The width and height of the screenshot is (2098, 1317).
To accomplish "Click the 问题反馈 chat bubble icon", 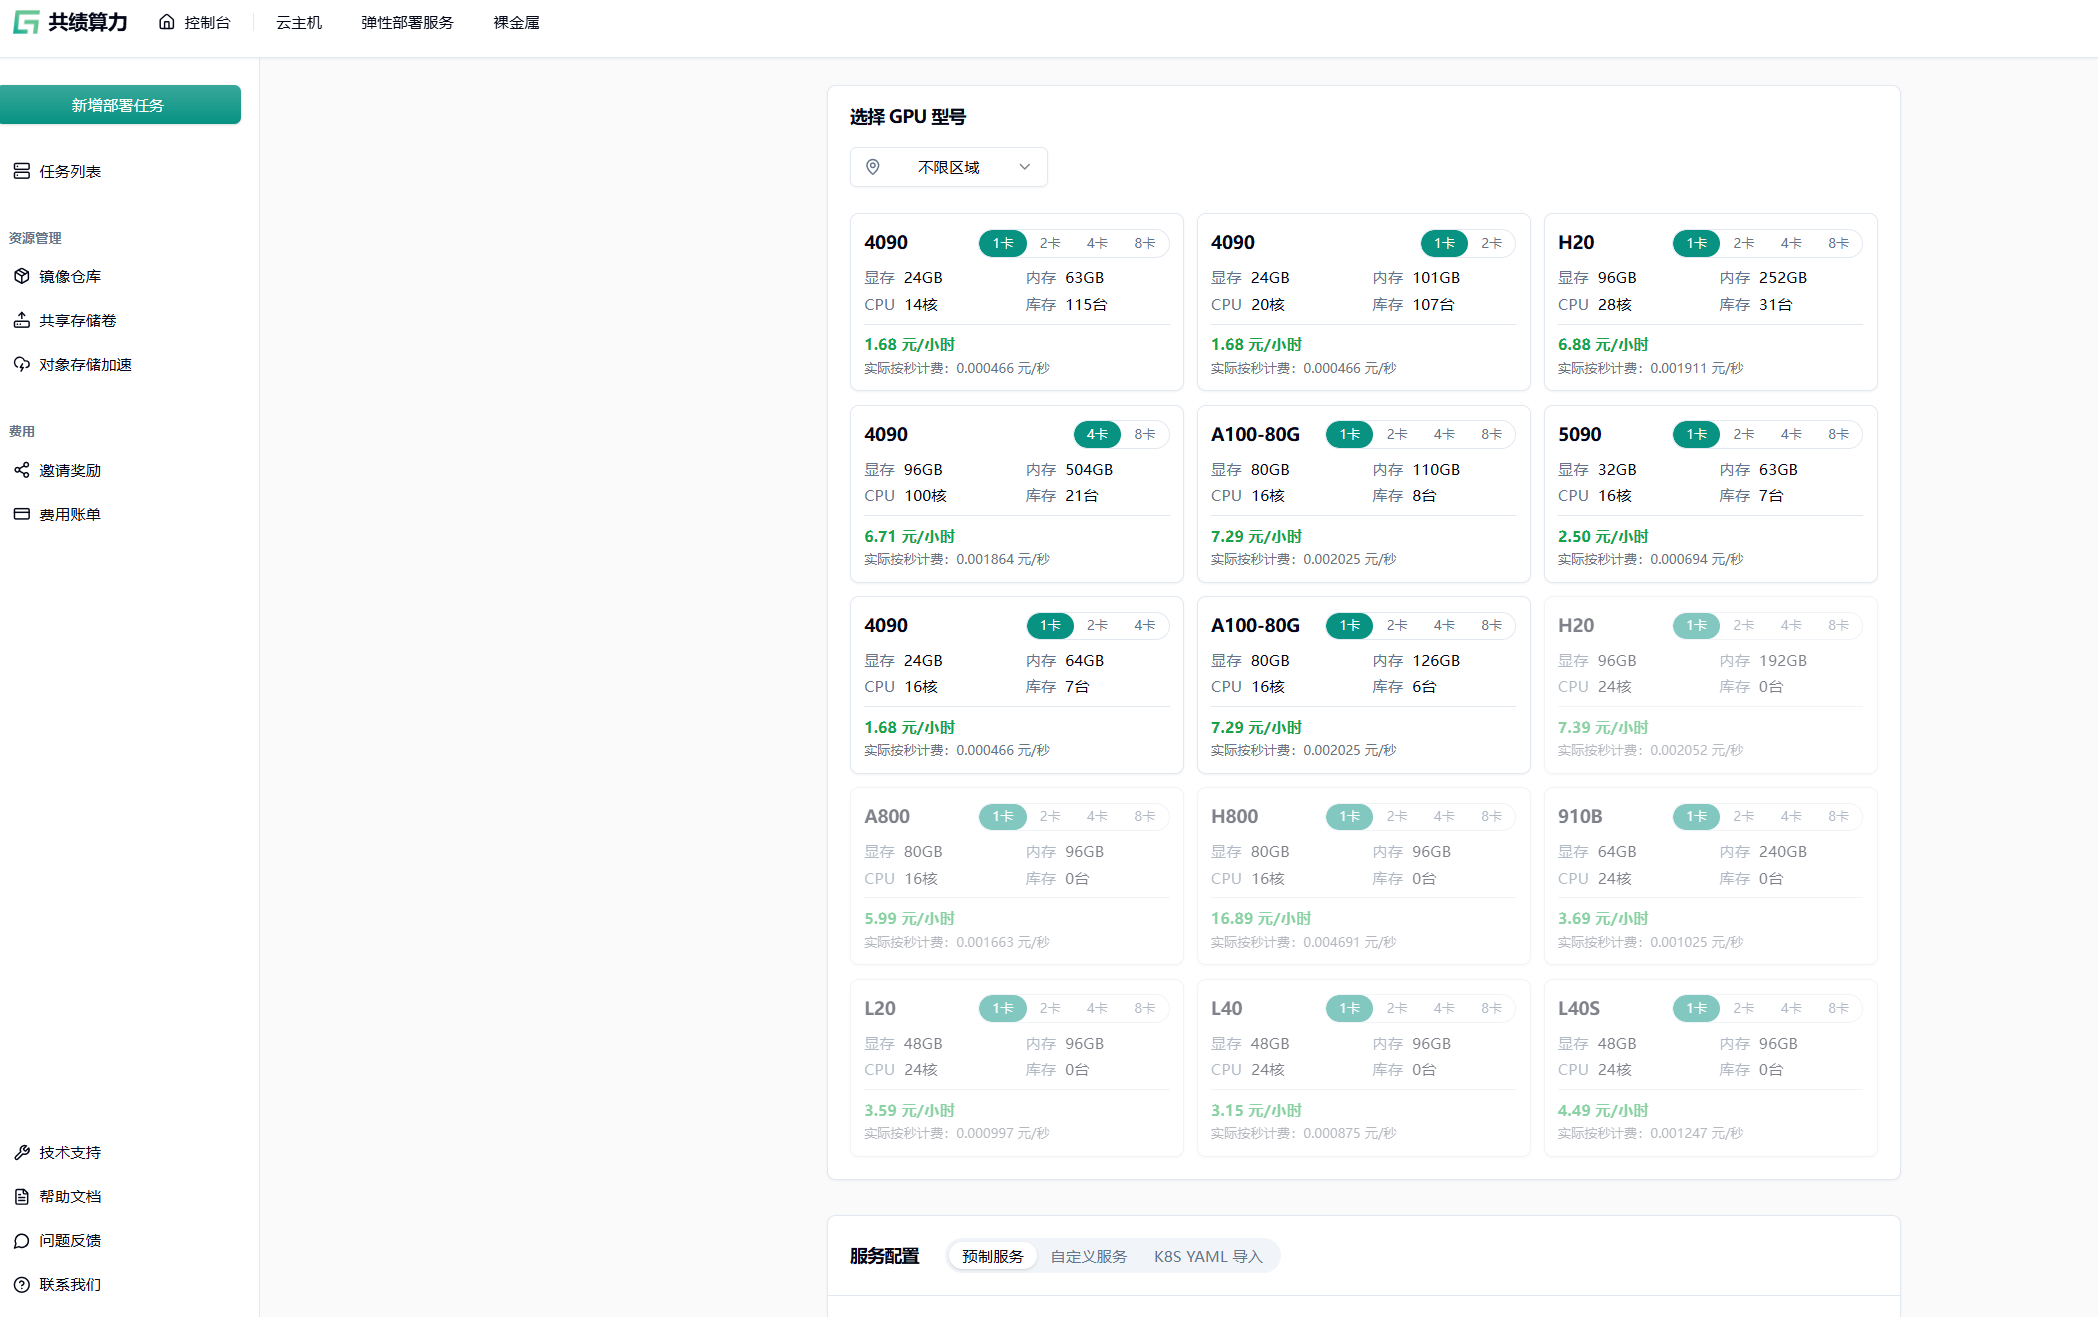I will (x=21, y=1240).
